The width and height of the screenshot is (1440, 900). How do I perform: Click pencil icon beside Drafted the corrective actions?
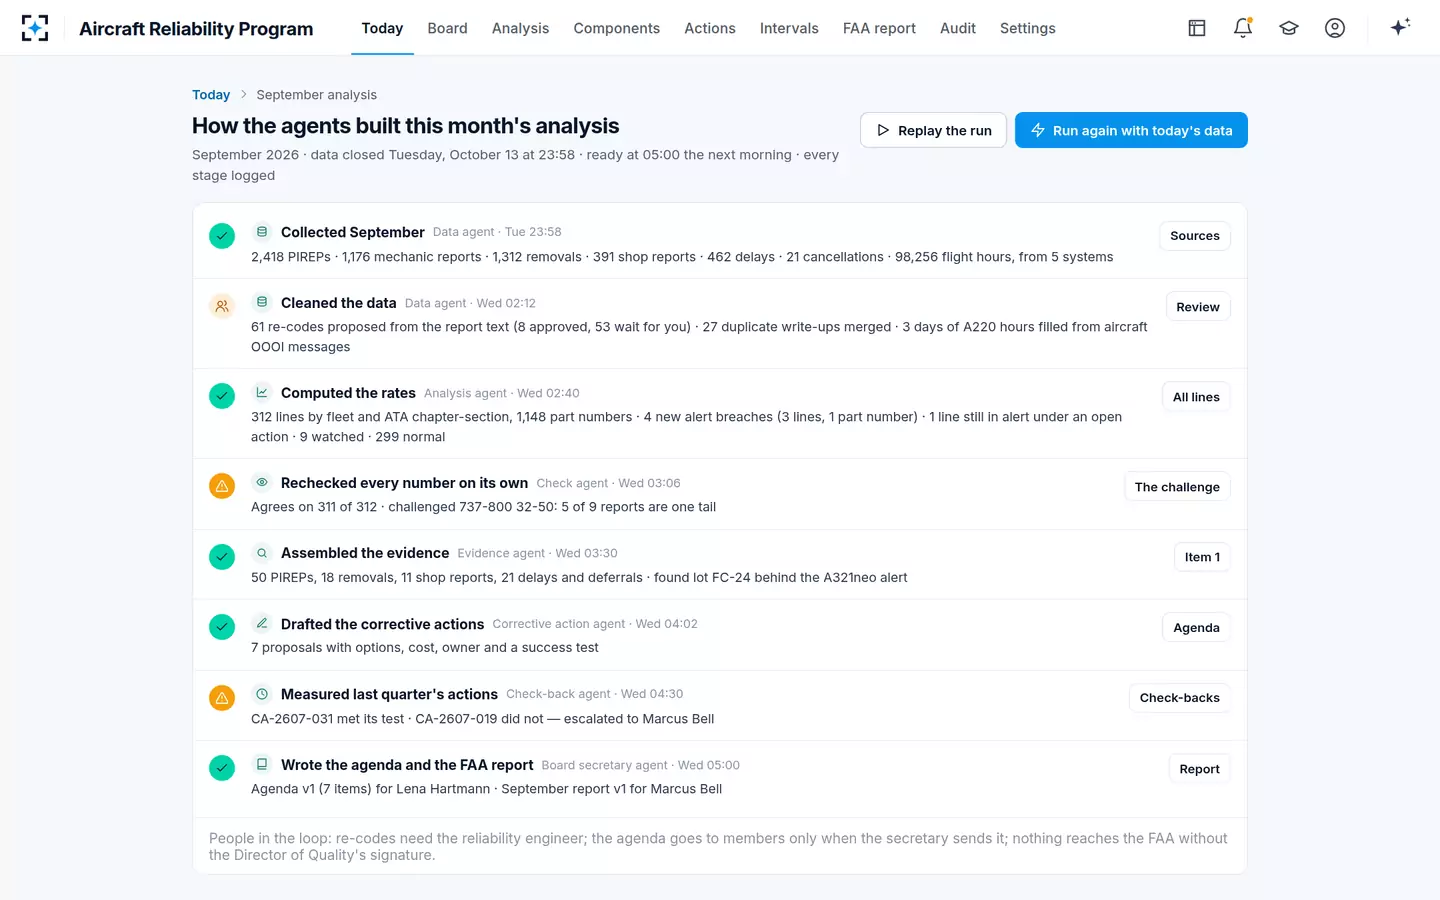262,623
